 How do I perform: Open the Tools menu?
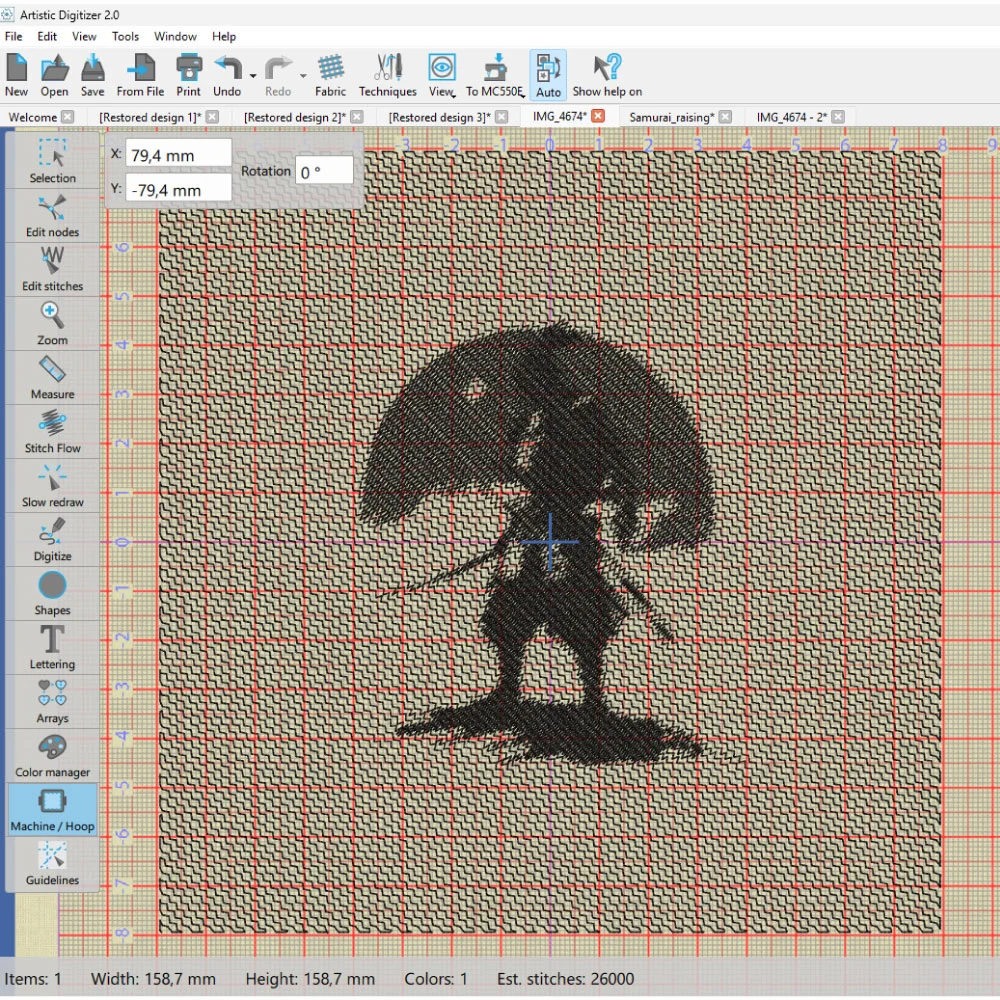[125, 36]
